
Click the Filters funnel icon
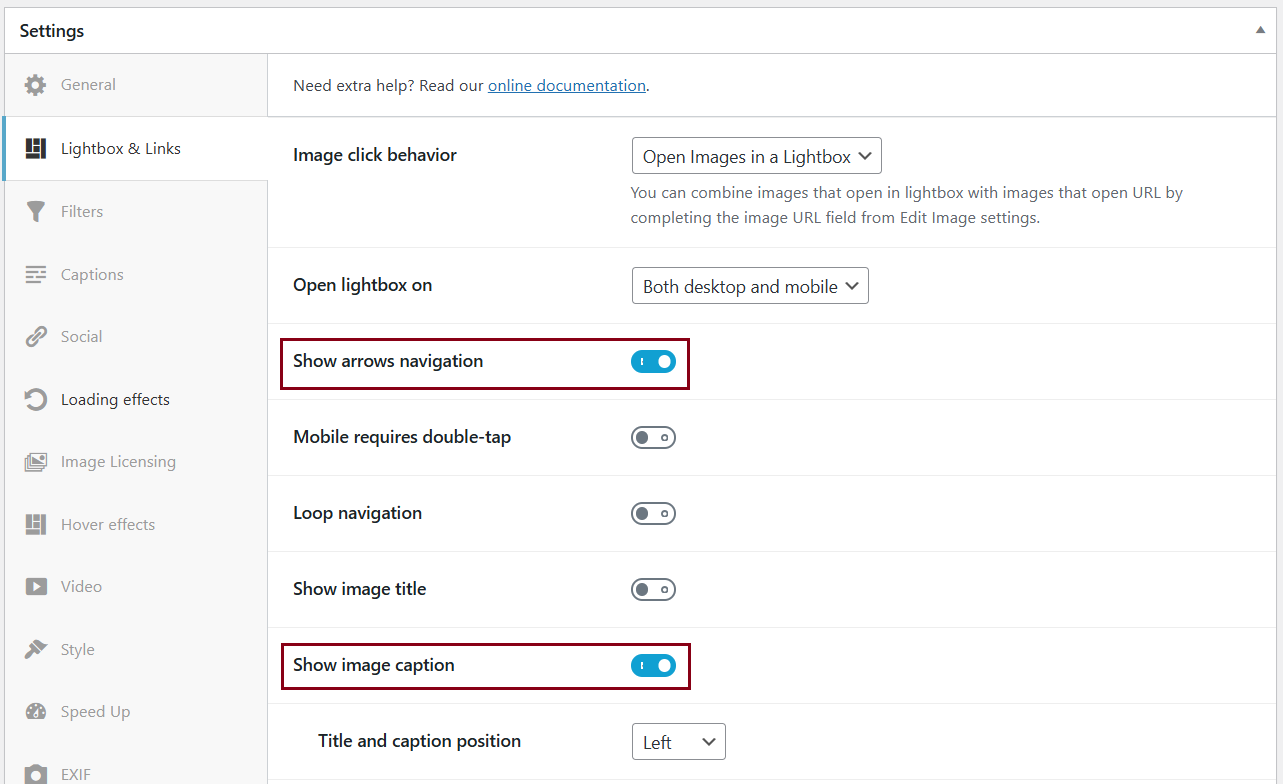[x=36, y=211]
